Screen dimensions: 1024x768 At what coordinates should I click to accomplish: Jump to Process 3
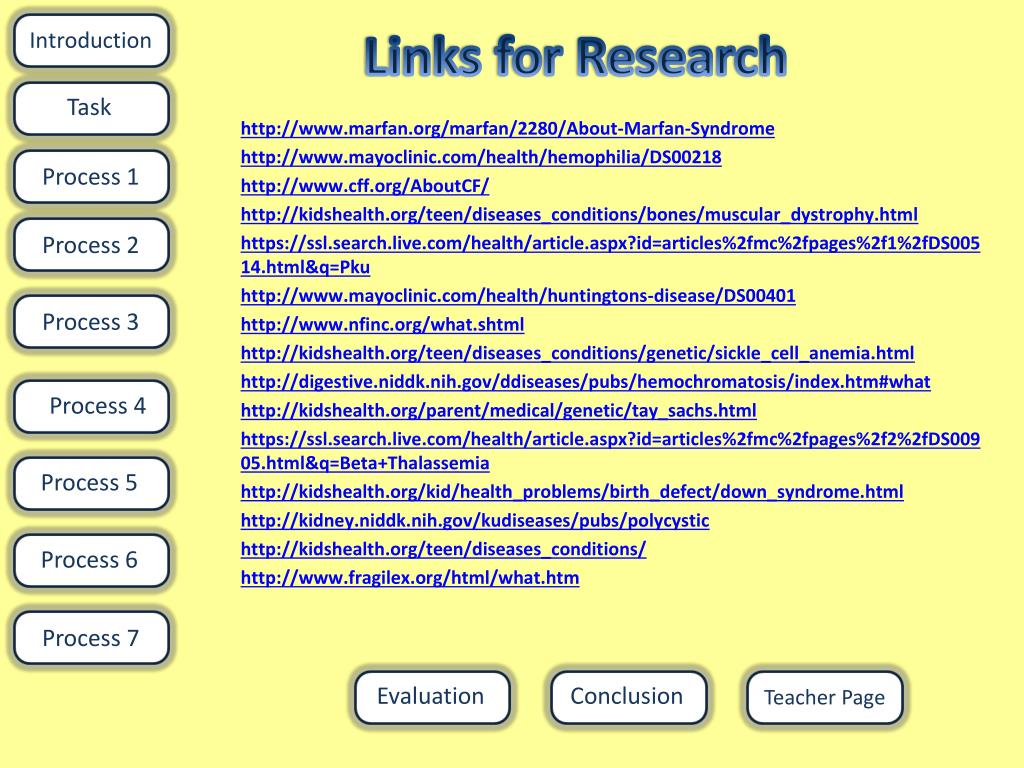point(91,321)
